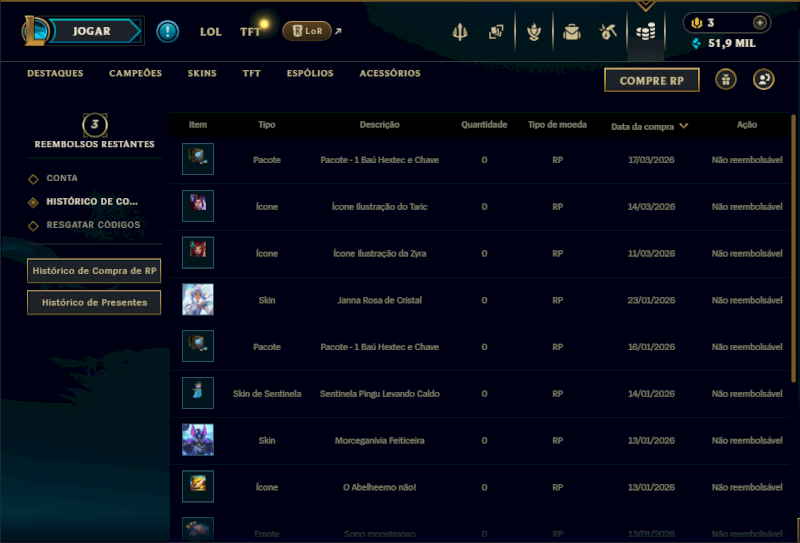800x543 pixels.
Task: Open the ESPÓLIOS store tab
Action: click(310, 73)
